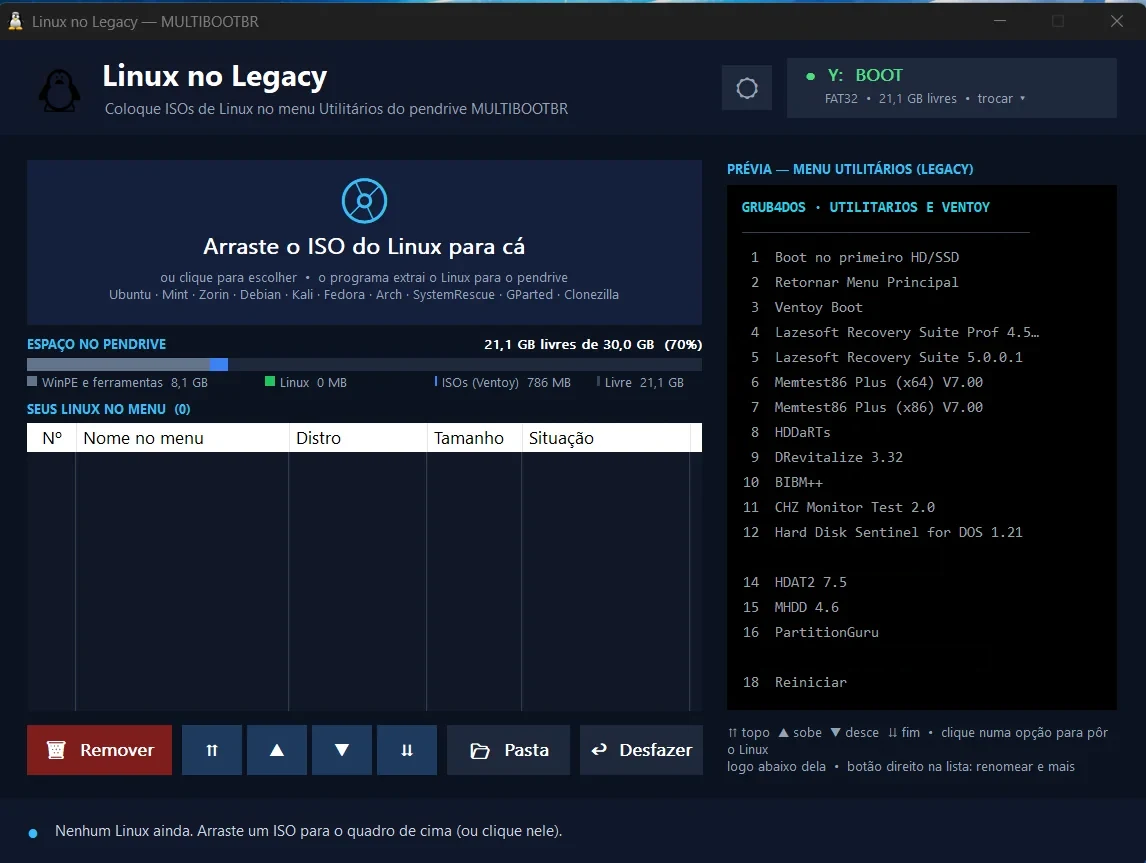Click the penguin logo in header
Viewport: 1146px width, 863px height.
coord(59,91)
